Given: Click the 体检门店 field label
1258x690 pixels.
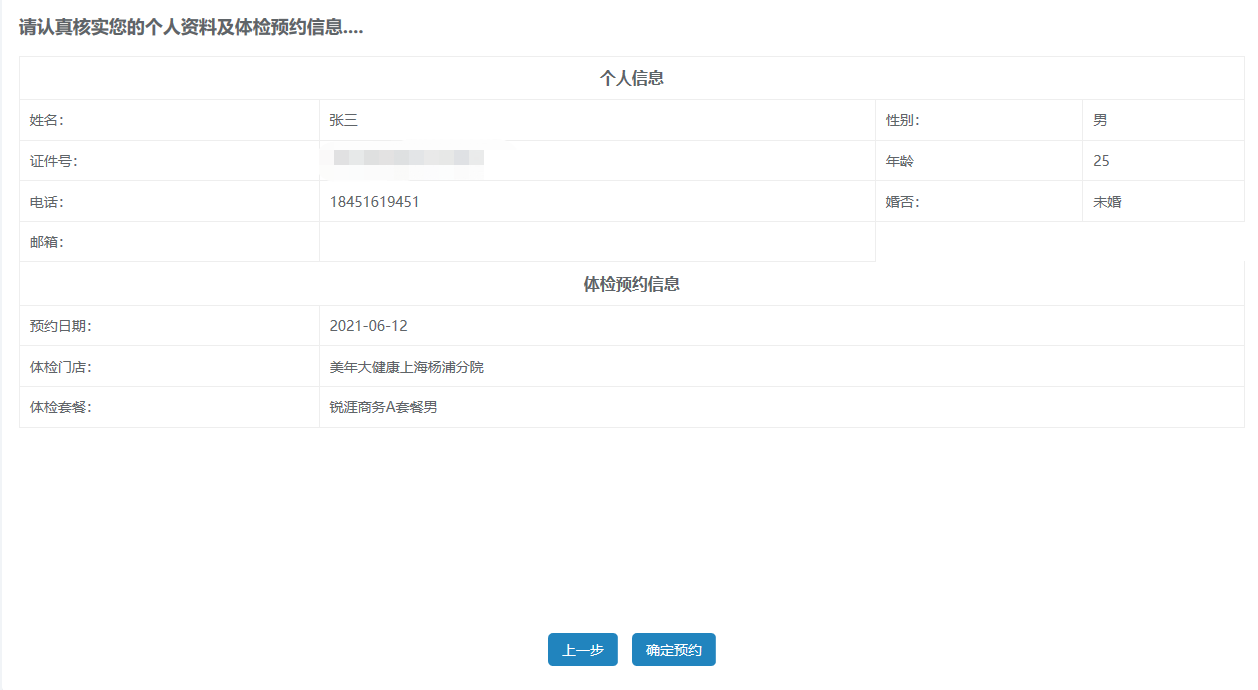Looking at the screenshot, I should (x=60, y=367).
